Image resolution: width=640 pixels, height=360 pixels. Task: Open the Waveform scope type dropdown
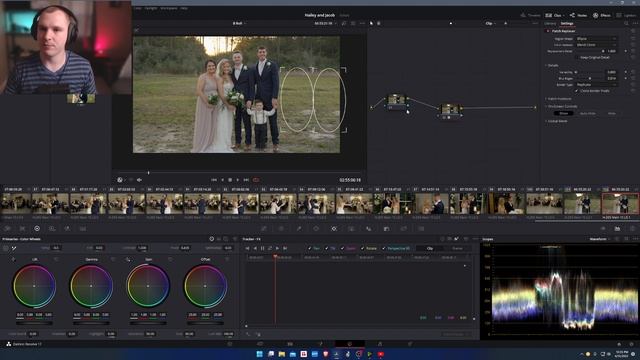[x=600, y=239]
